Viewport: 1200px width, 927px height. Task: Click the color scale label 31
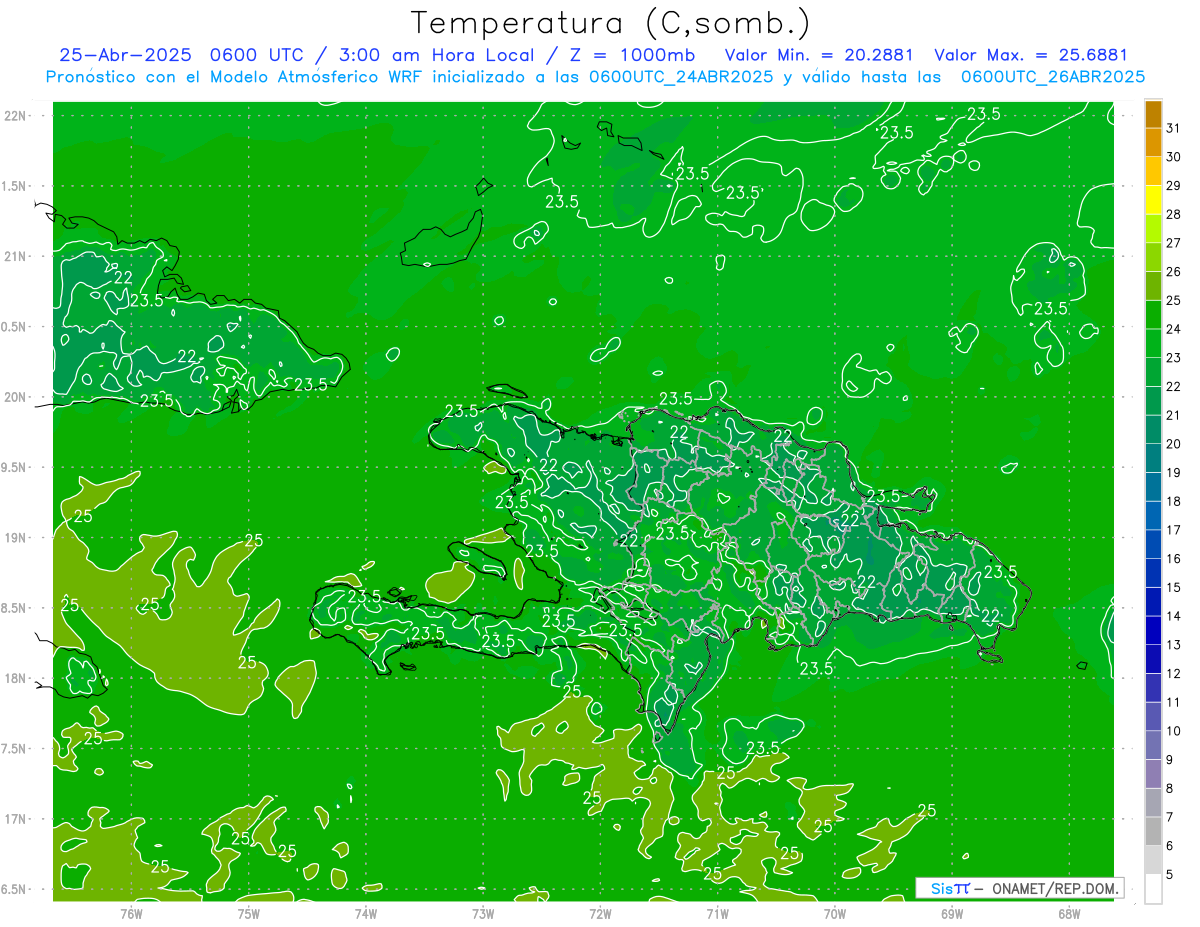pyautogui.click(x=1174, y=128)
